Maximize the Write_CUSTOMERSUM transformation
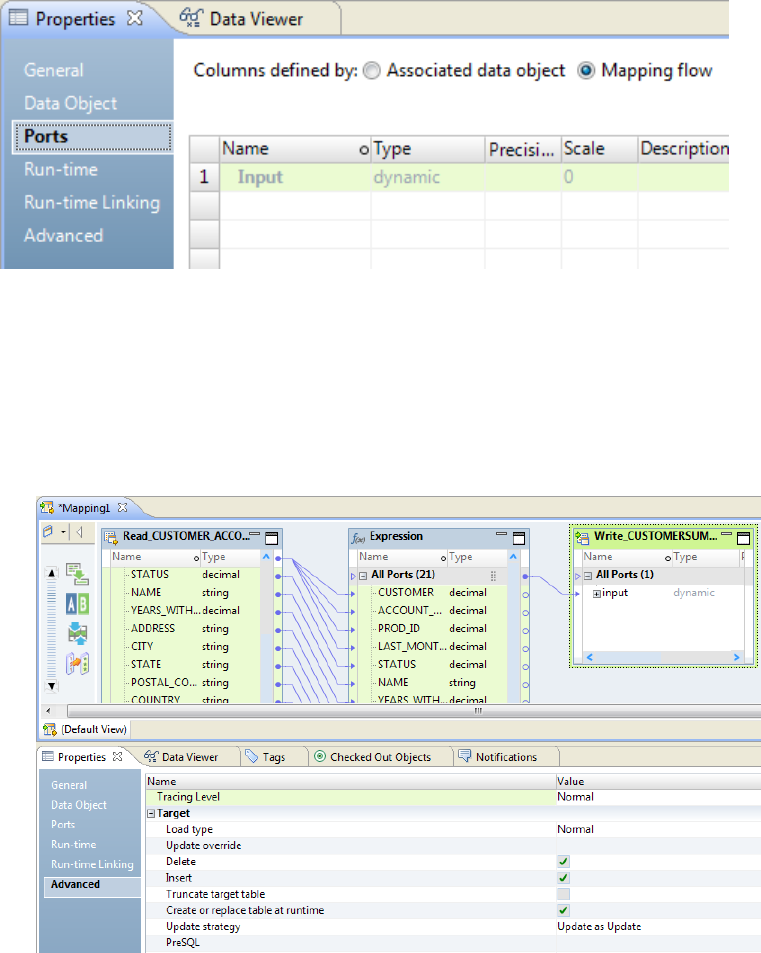Screen dimensions: 761x953 743,538
